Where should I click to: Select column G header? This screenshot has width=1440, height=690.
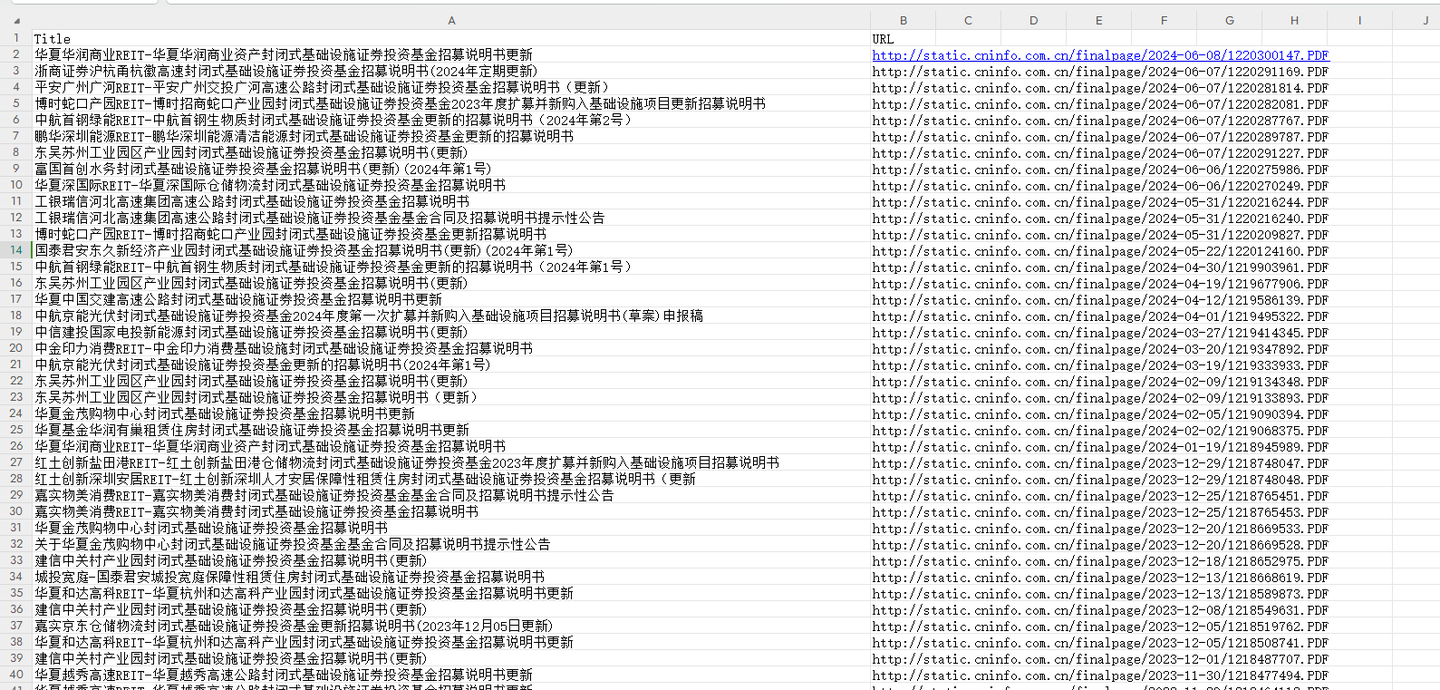(x=1228, y=20)
